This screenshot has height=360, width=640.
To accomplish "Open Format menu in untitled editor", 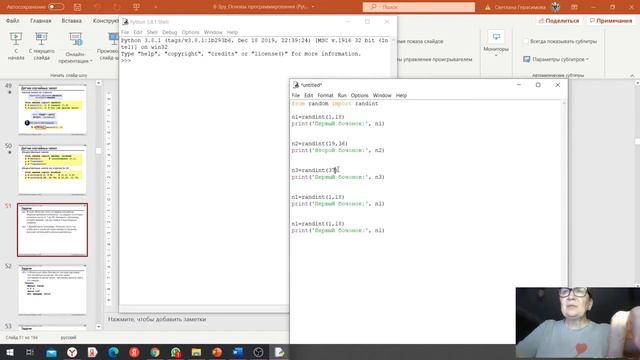I will [x=325, y=95].
